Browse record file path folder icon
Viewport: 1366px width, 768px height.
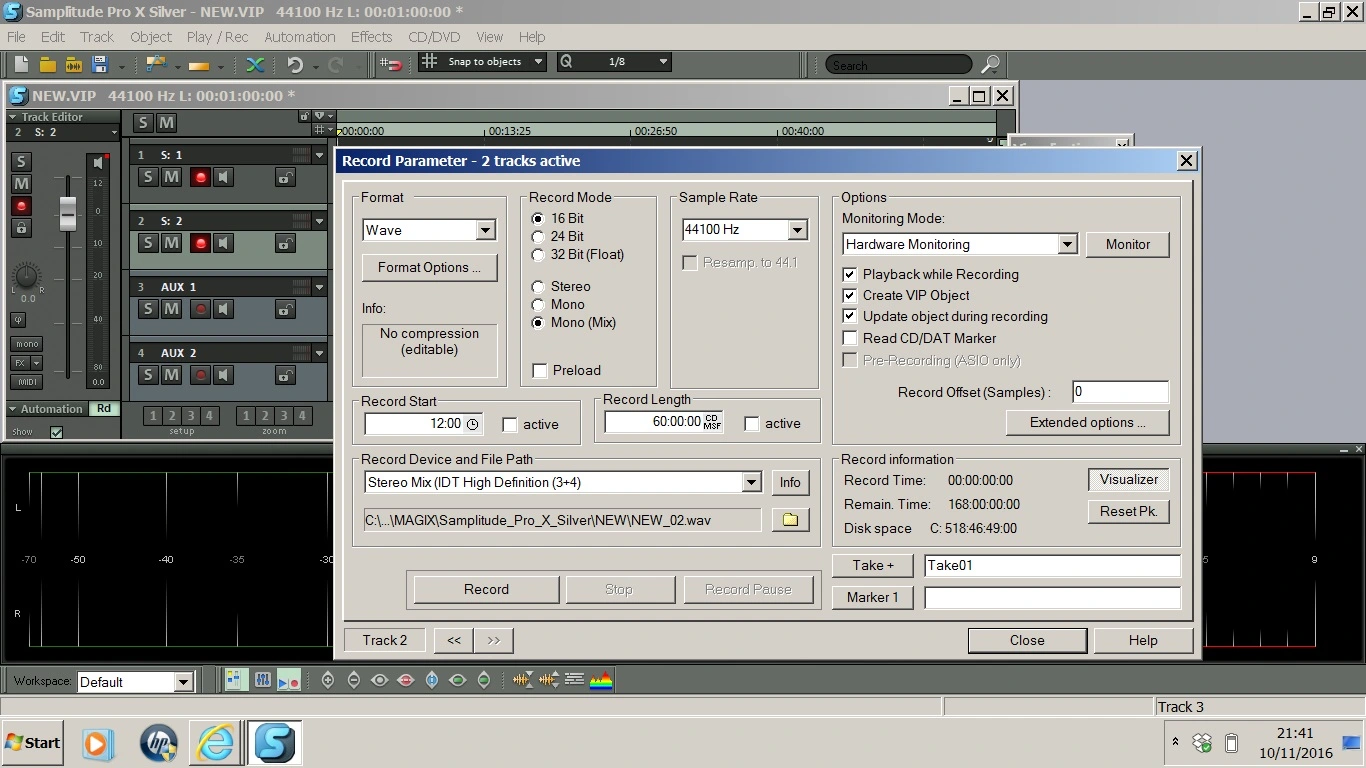point(790,520)
